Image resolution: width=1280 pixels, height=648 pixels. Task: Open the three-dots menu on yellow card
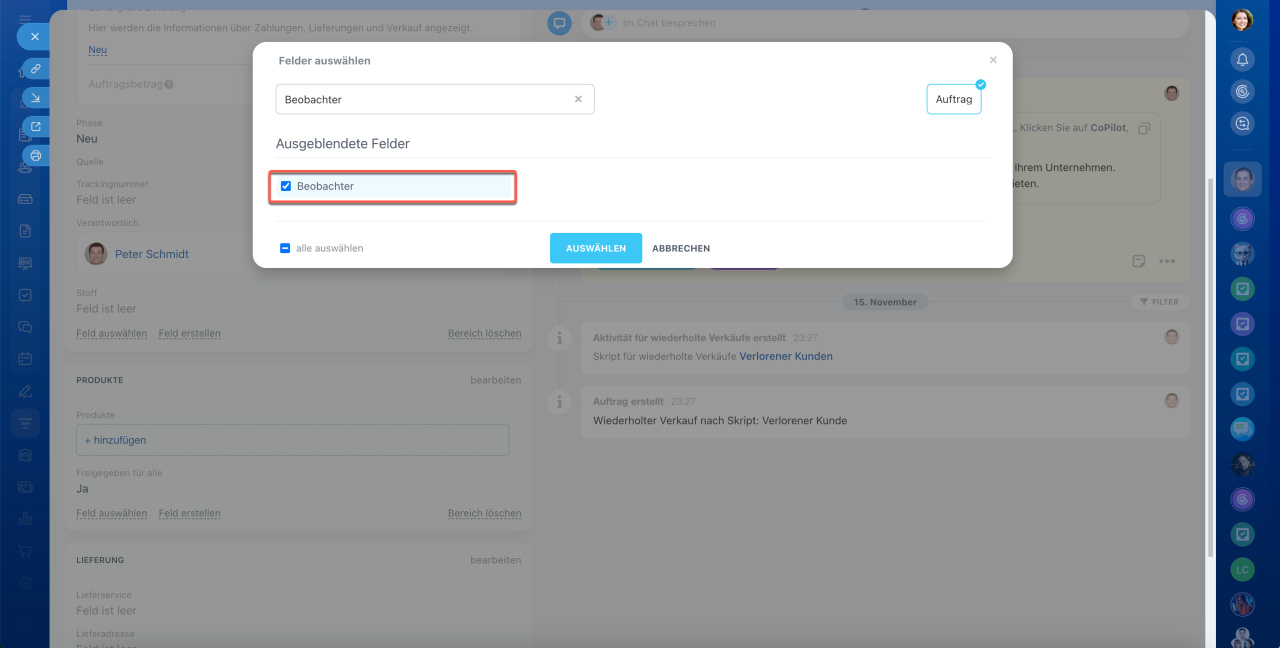(1167, 261)
